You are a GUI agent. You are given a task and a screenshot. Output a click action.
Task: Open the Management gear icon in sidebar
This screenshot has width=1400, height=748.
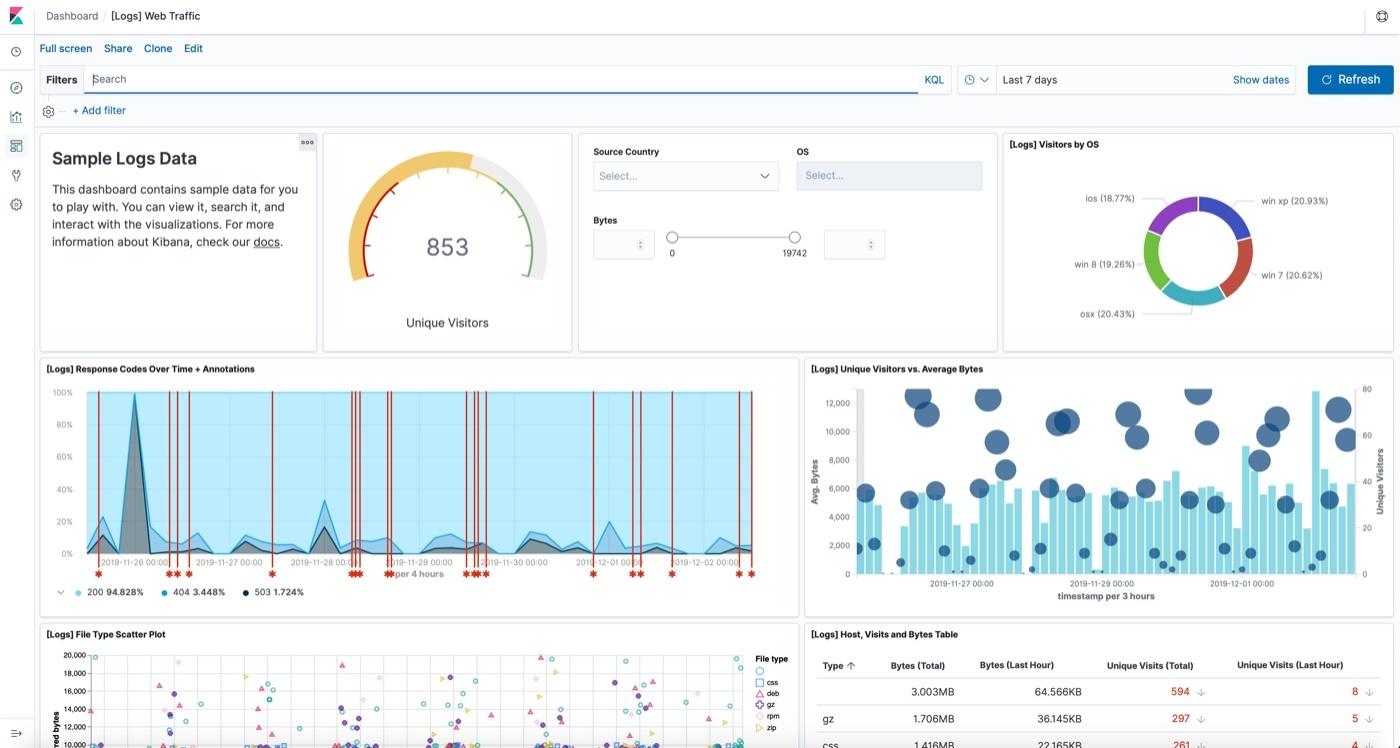pos(15,203)
